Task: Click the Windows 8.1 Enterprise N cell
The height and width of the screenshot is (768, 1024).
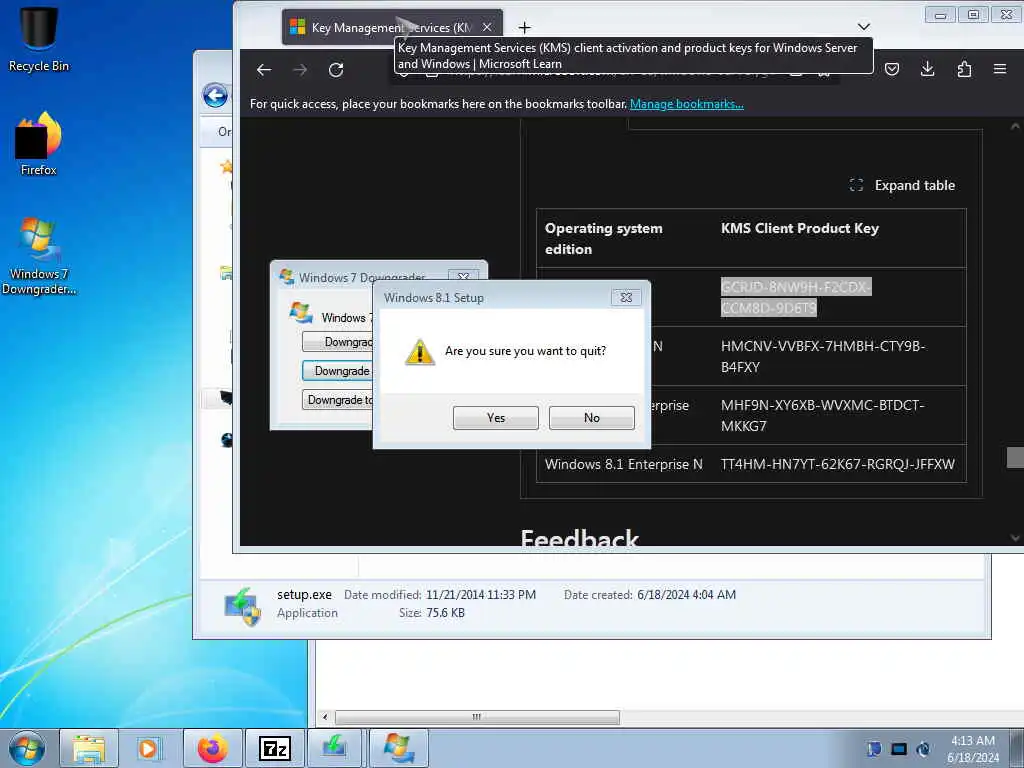Action: (624, 464)
